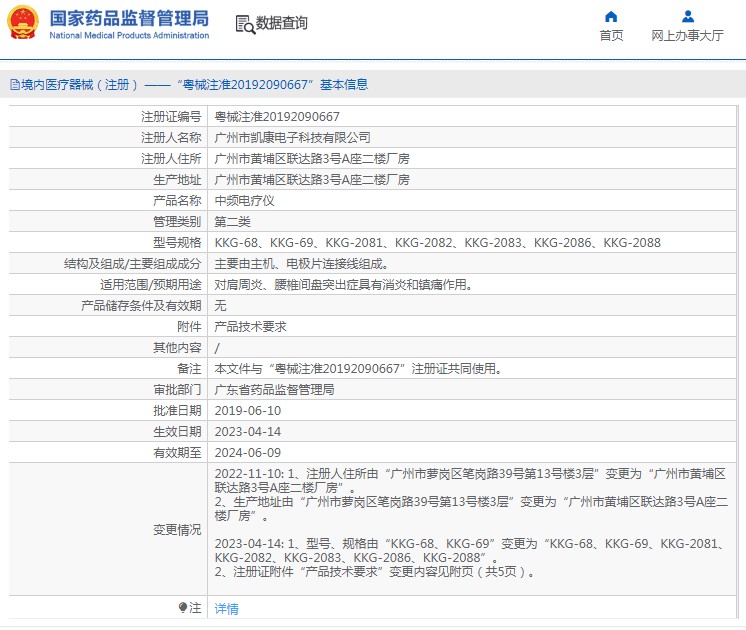Open the 网上办事大厅 user icon

(x=687, y=17)
